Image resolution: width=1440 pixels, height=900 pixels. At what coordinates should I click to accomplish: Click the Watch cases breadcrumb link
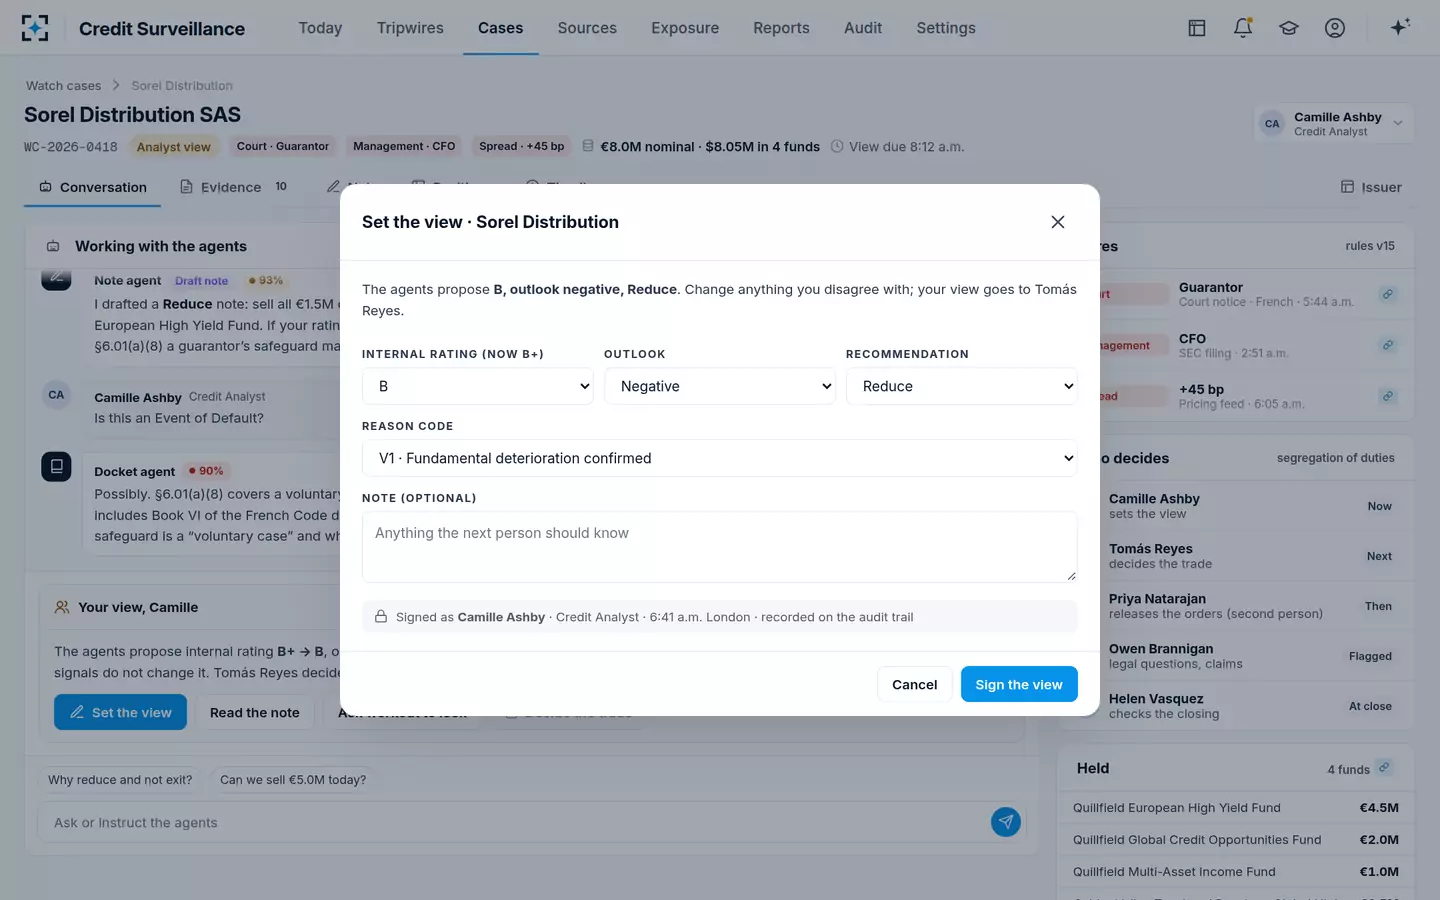pyautogui.click(x=63, y=86)
